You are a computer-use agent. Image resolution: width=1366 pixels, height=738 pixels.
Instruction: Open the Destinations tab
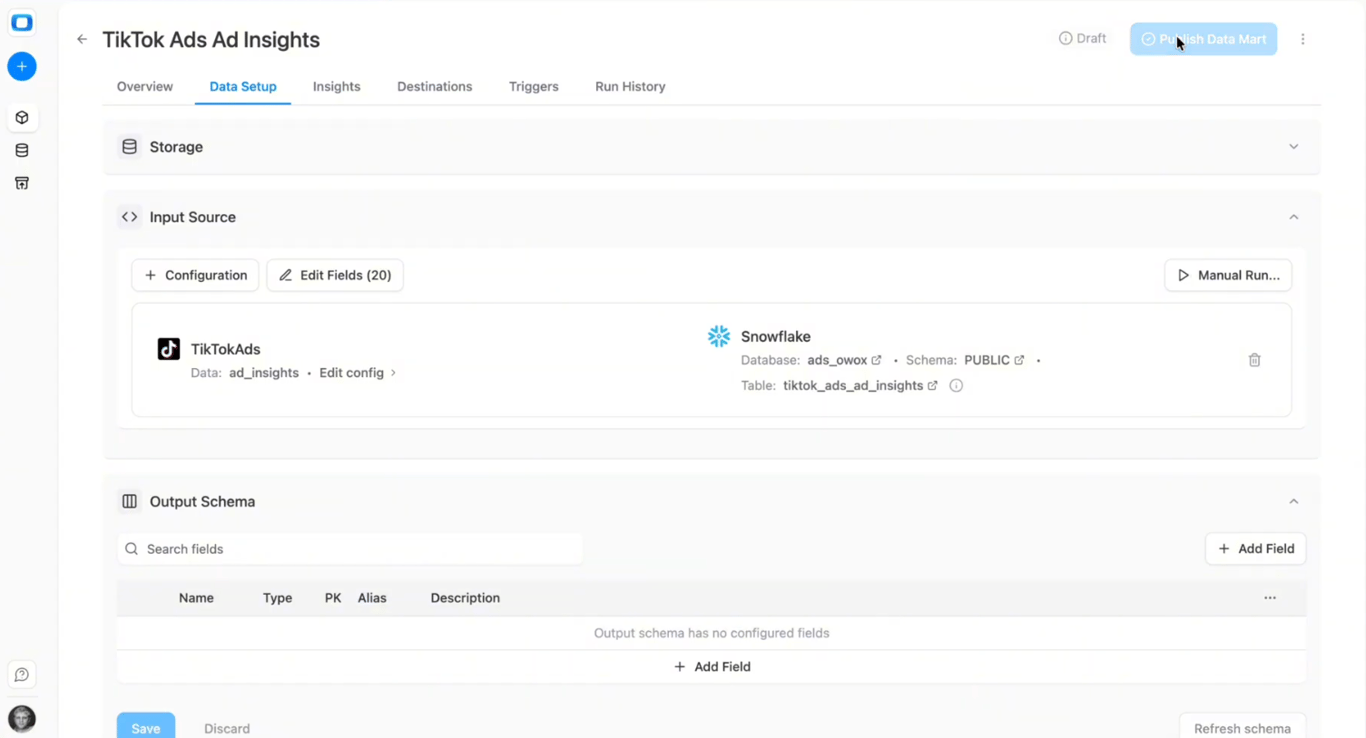(435, 87)
